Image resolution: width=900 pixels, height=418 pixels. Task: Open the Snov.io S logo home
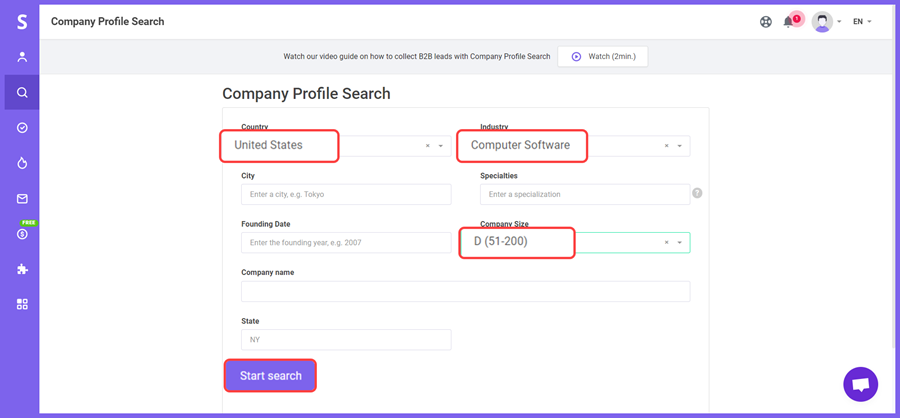[x=22, y=22]
